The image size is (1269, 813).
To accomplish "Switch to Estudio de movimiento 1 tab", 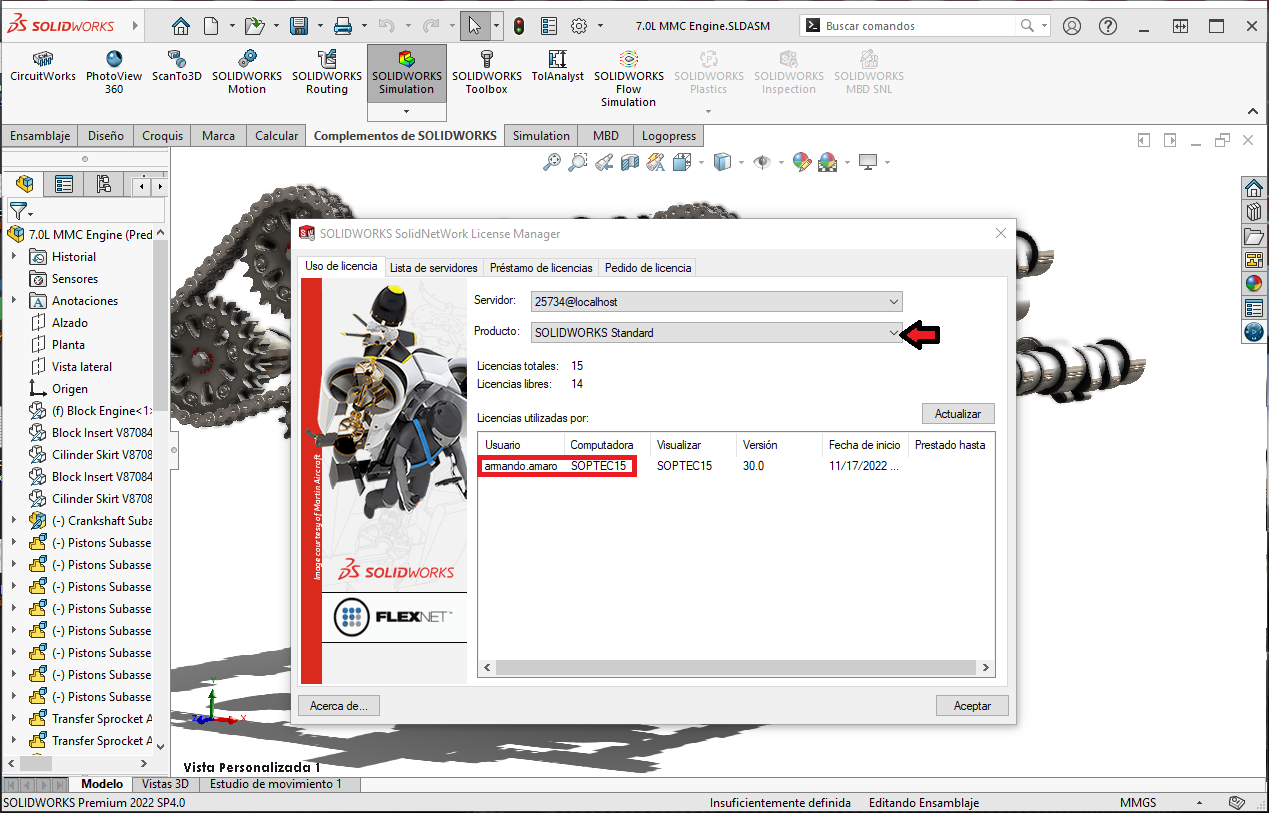I will (276, 784).
